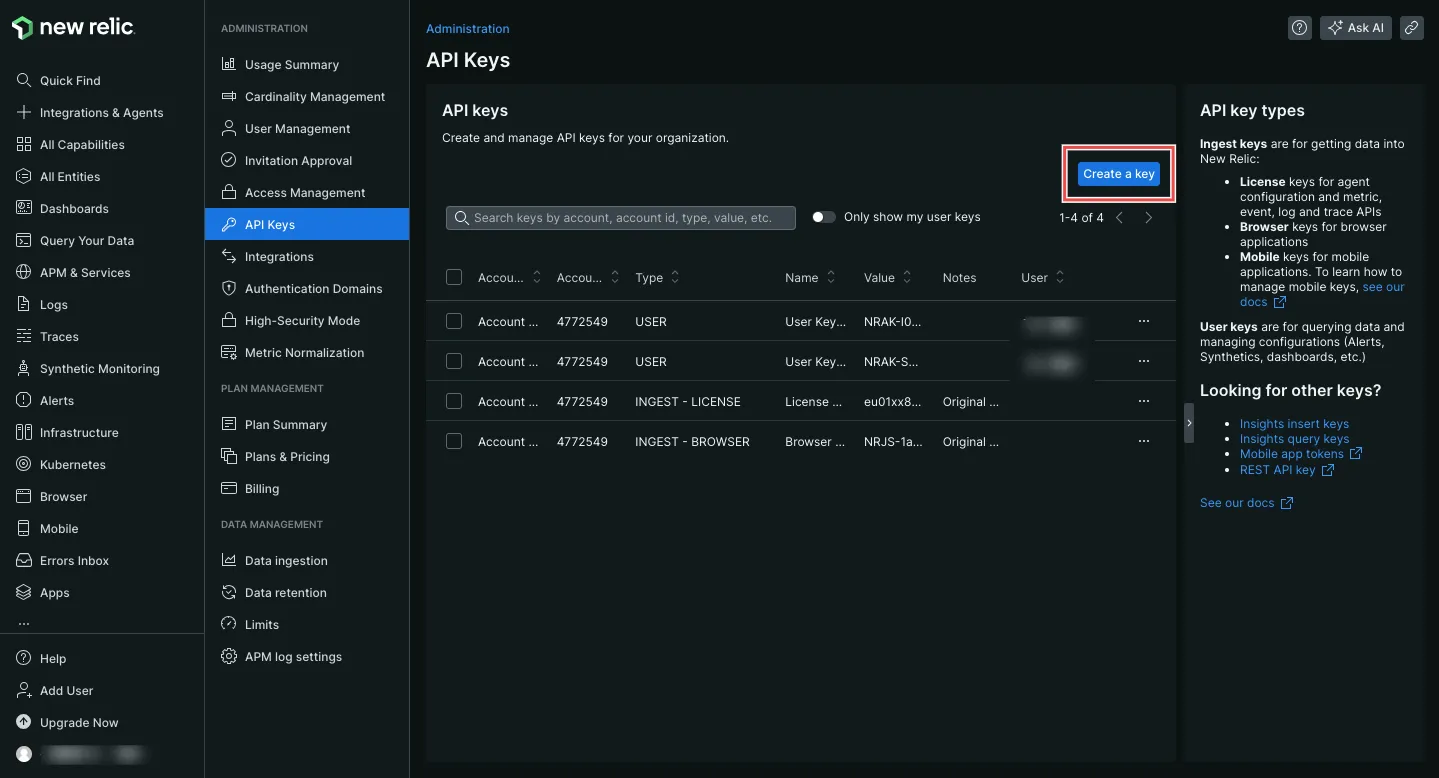1439x778 pixels.
Task: Click the help question mark icon top right
Action: click(x=1300, y=28)
